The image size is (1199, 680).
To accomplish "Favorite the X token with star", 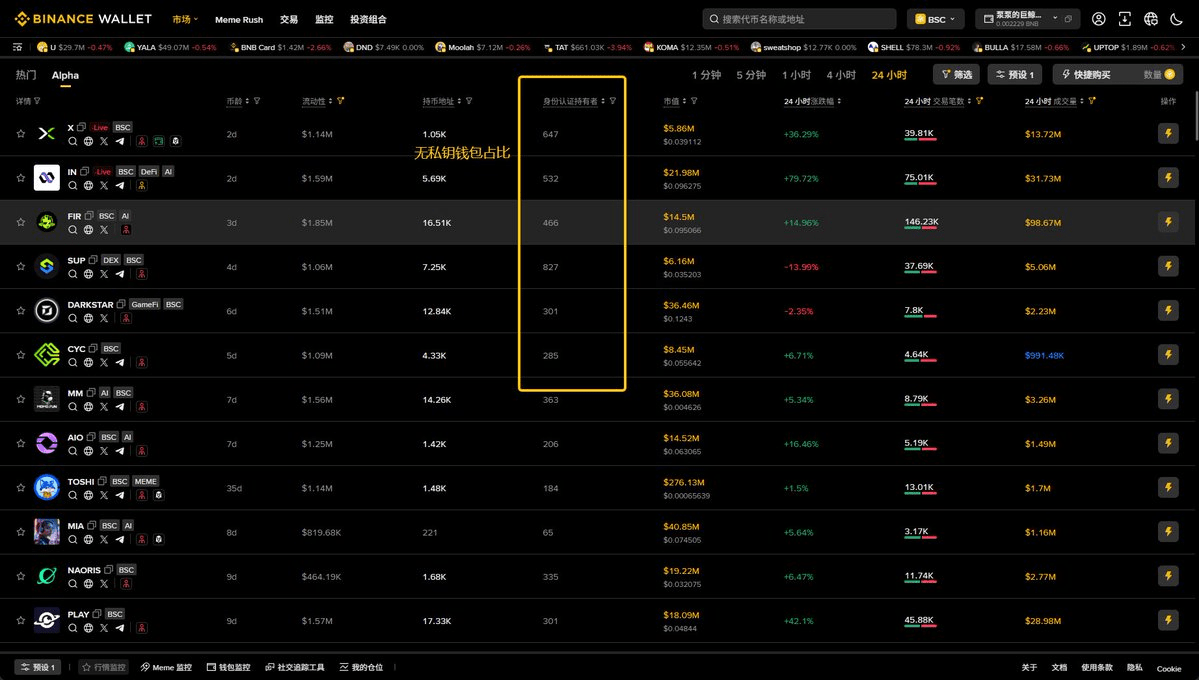I will click(x=21, y=134).
